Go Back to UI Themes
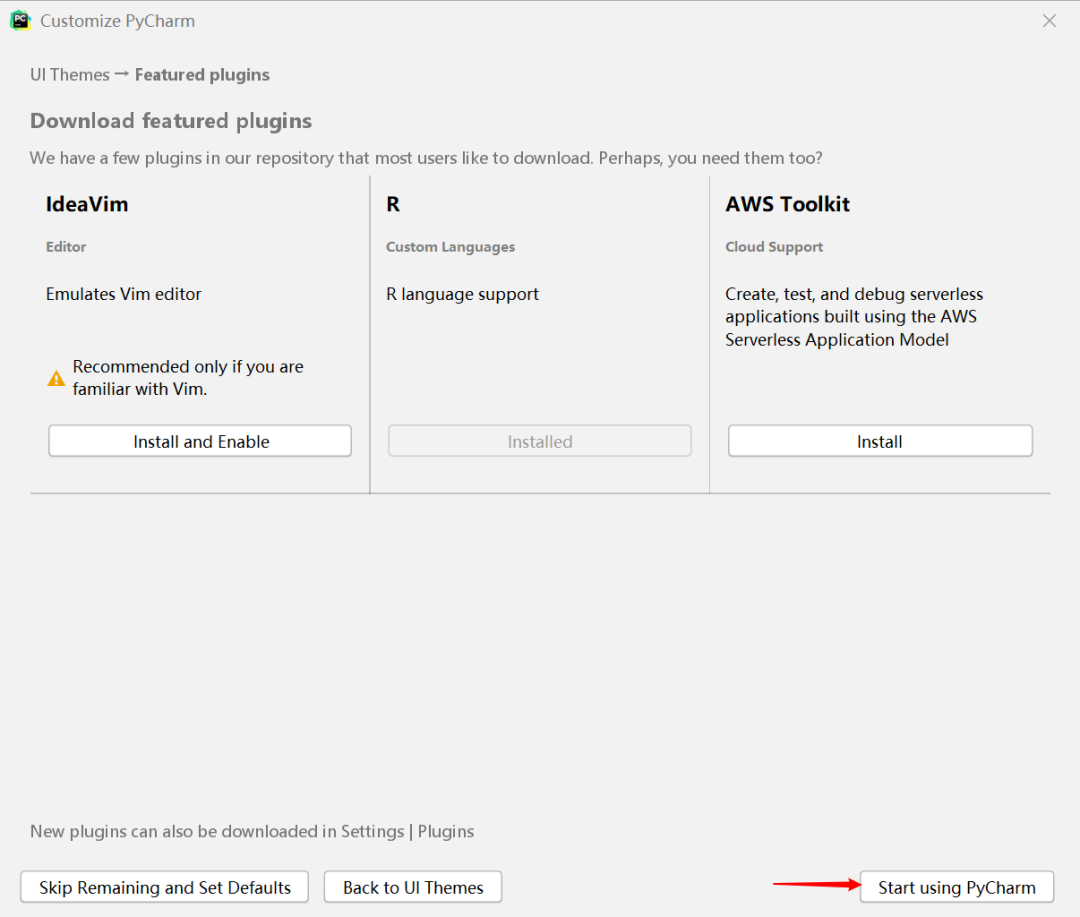Screen dimensions: 1080x917 pos(413,887)
